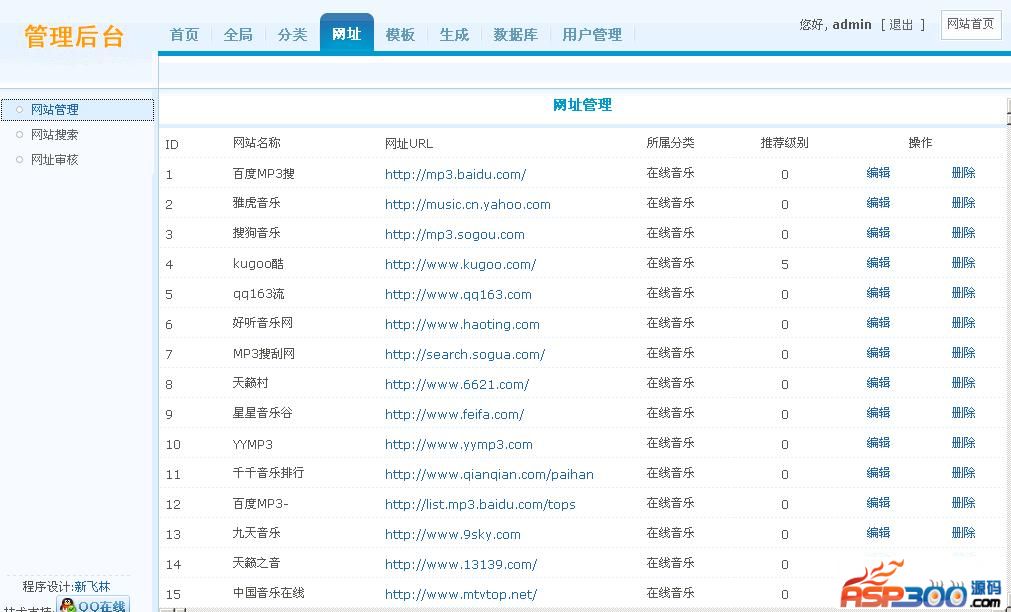Open the http://www.qianqian.com/paihan link
This screenshot has width=1011, height=612.
pos(489,475)
